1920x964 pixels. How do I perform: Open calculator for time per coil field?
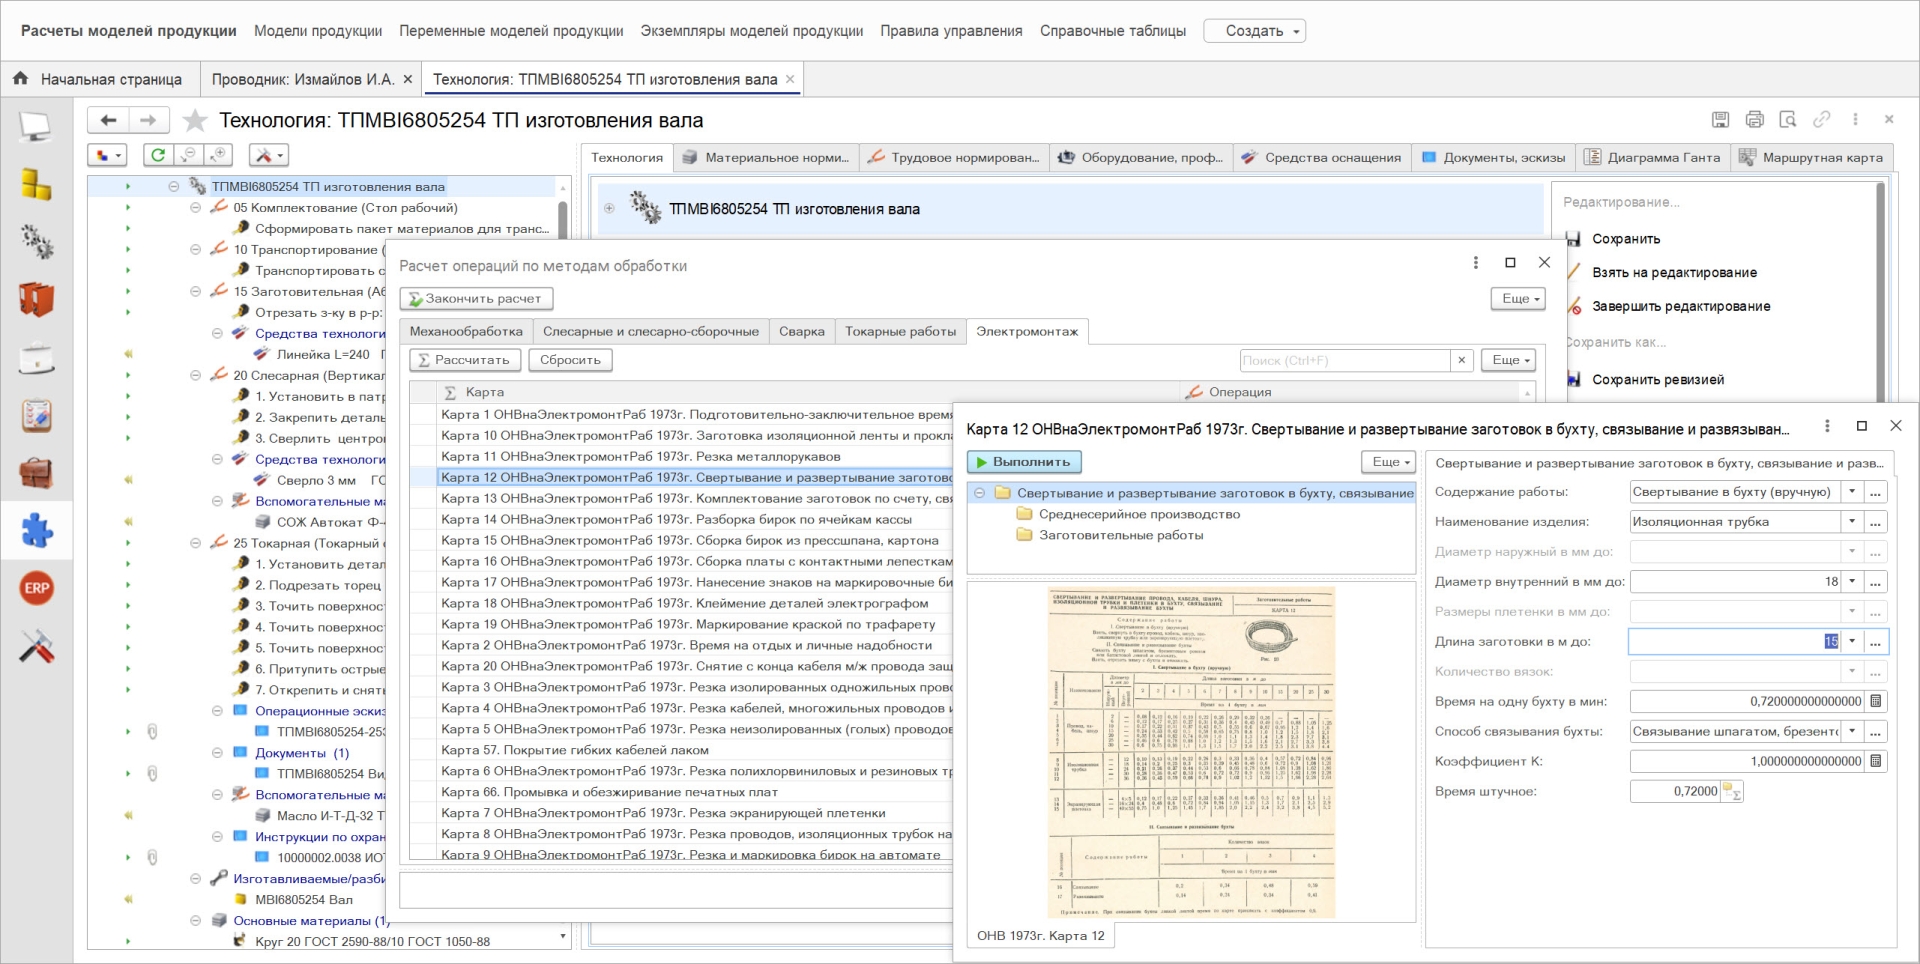coord(1876,702)
